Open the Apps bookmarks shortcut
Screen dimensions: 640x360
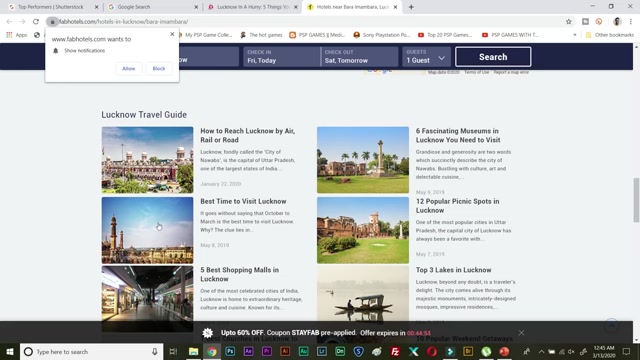16,35
